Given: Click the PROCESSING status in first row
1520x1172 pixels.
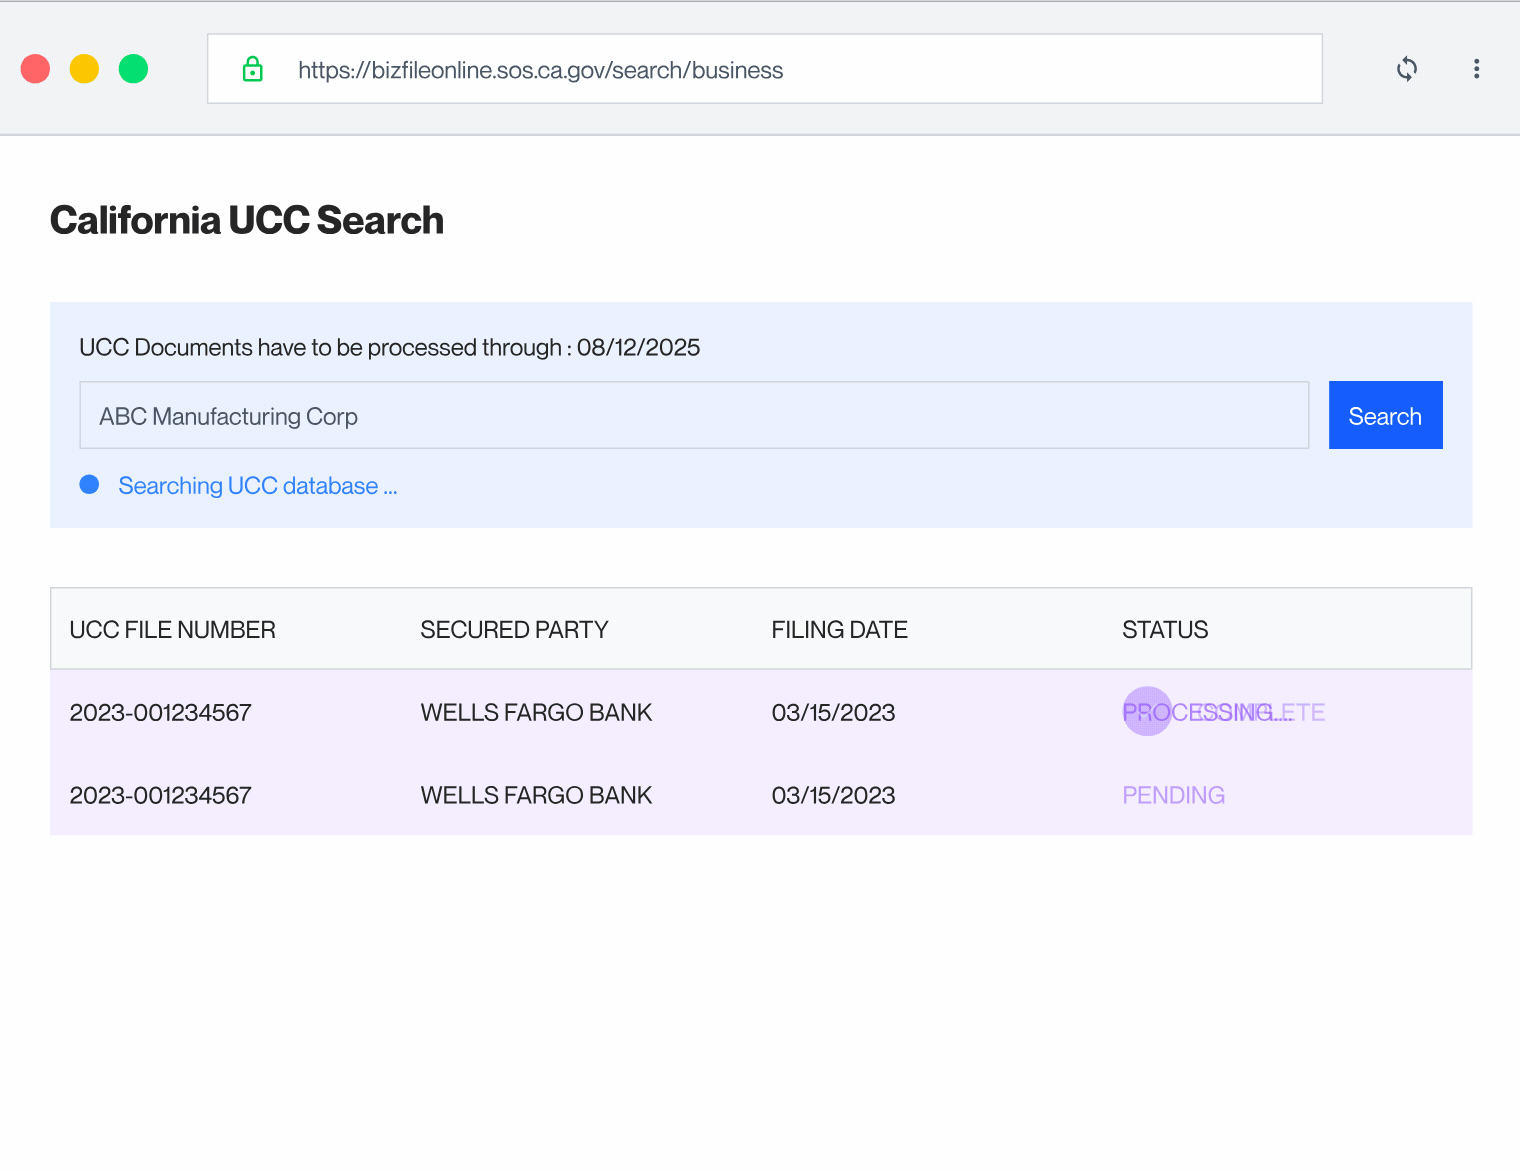Looking at the screenshot, I should pos(1200,712).
